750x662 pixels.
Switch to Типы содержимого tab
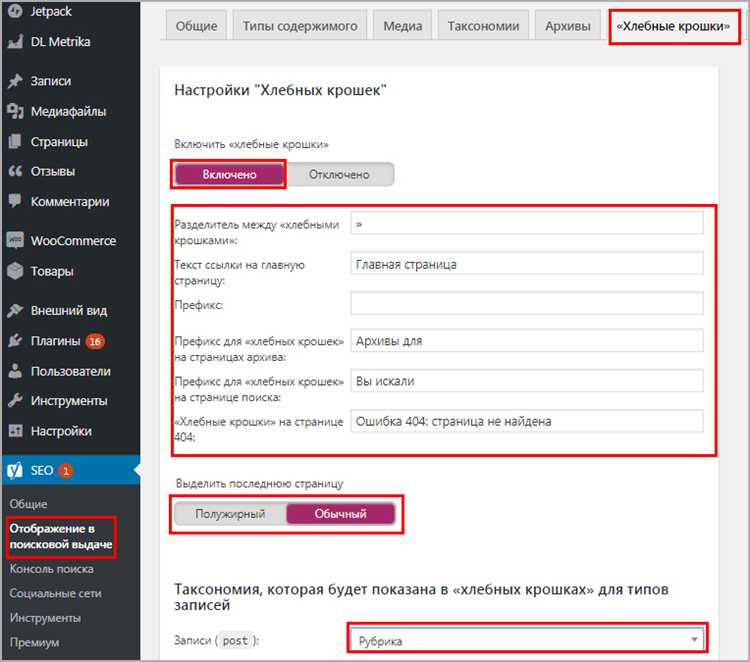[x=299, y=26]
